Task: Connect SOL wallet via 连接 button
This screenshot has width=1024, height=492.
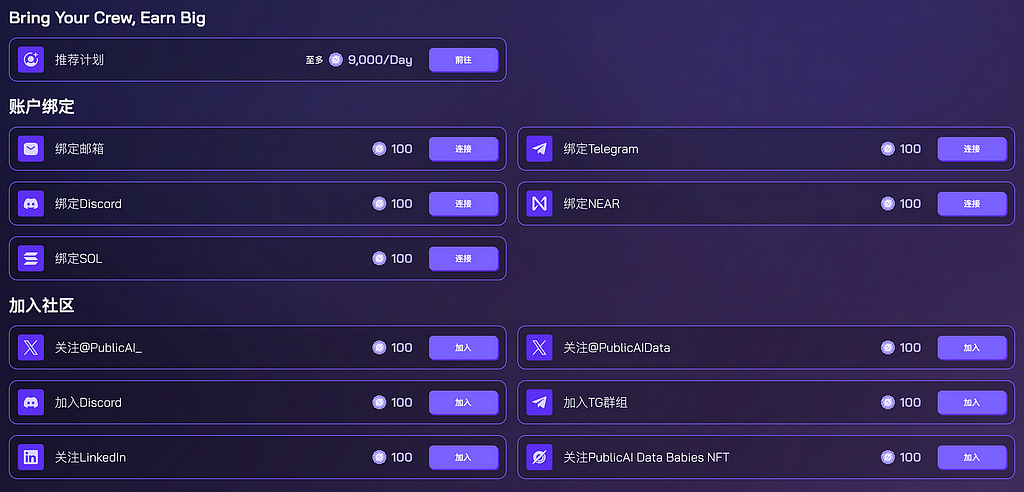Action: [x=464, y=259]
